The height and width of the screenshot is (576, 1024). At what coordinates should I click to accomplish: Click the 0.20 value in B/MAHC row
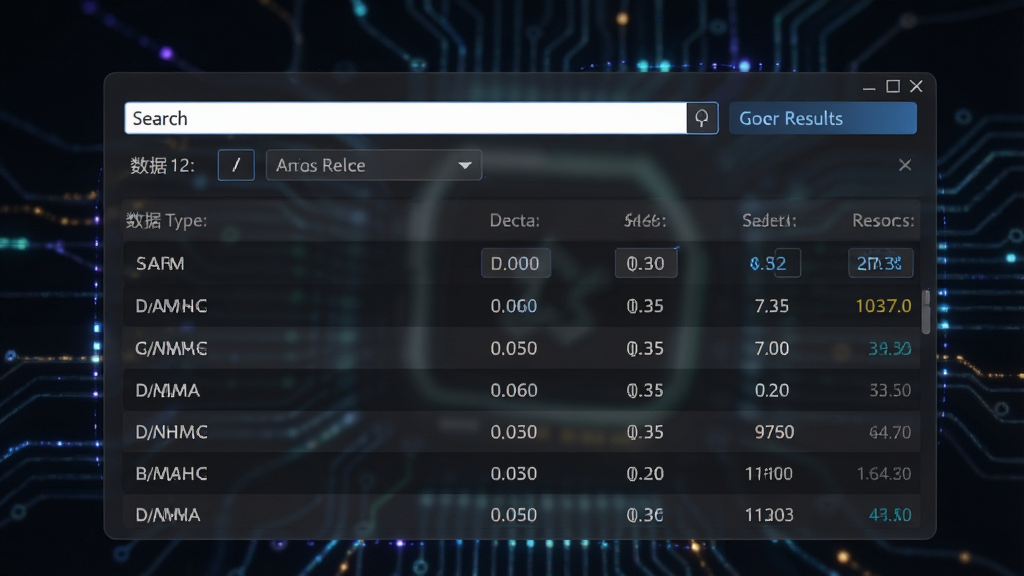(x=645, y=473)
